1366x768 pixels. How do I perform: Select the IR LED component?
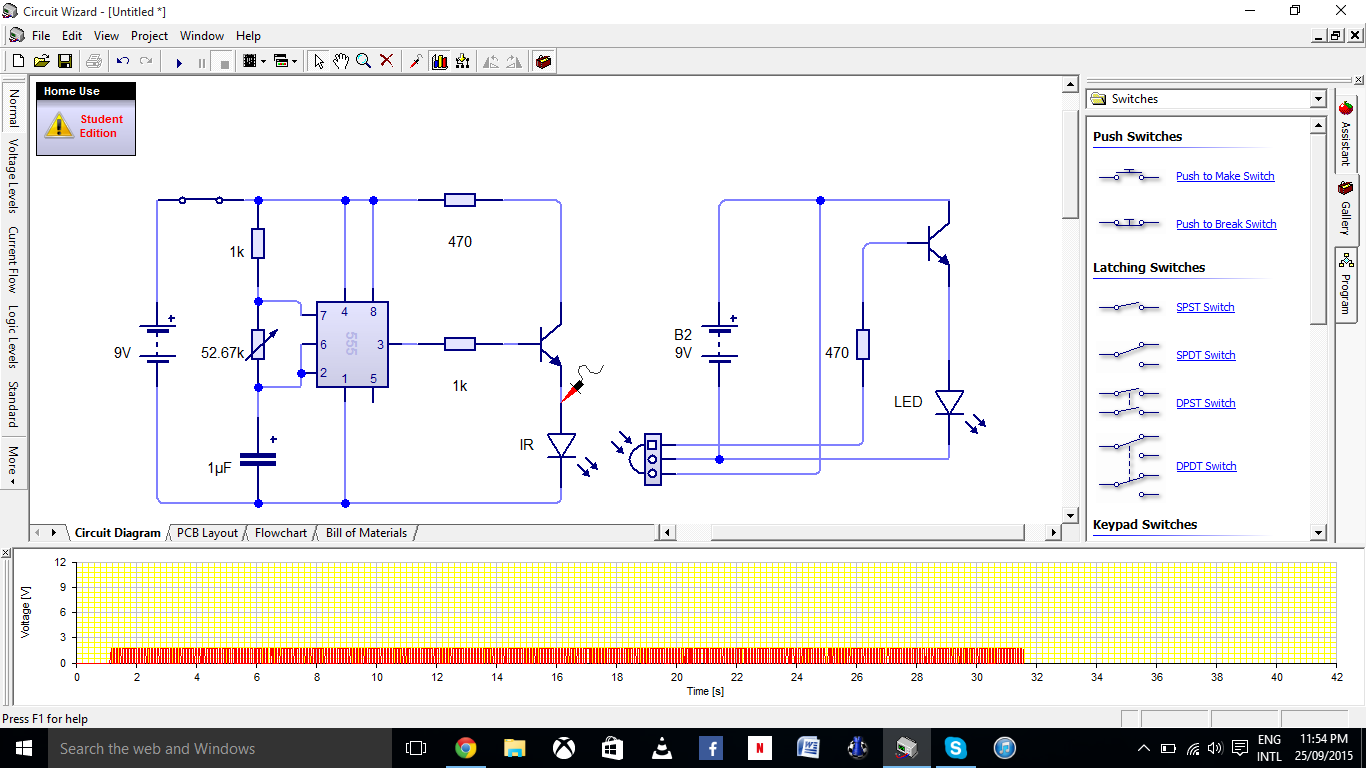pyautogui.click(x=562, y=445)
